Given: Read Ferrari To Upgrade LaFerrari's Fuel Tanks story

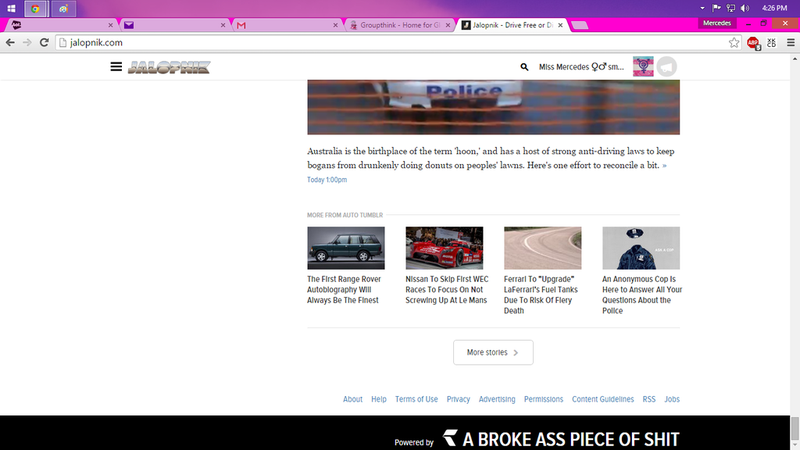Looking at the screenshot, I should tap(541, 295).
